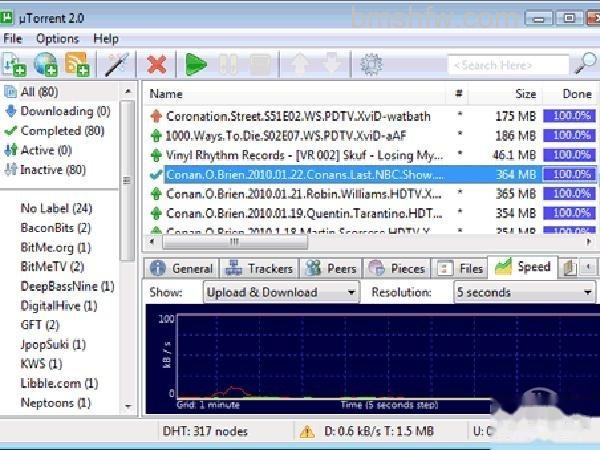The image size is (600, 450).
Task: Click the Stop torrent toolbar icon
Action: pyautogui.click(x=260, y=64)
